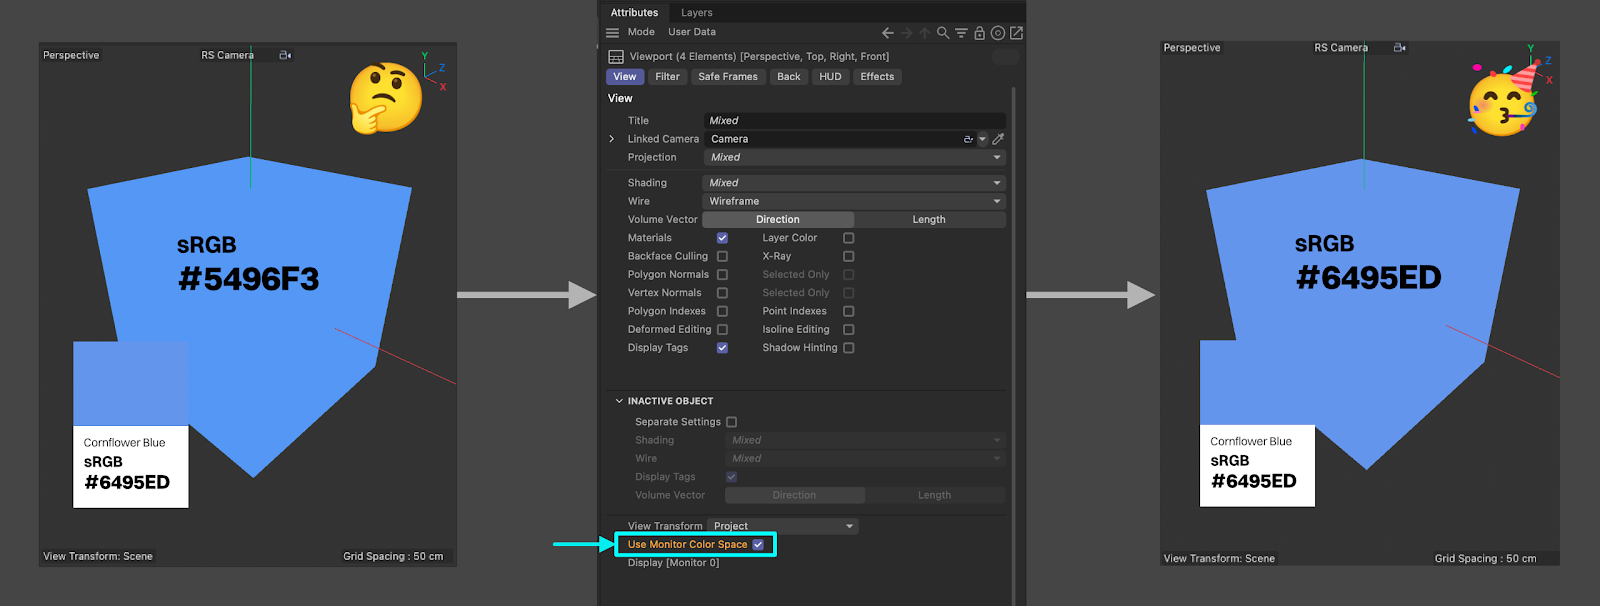The width and height of the screenshot is (1600, 606).
Task: Click the small Cornflower Blue swatch square
Action: [130, 384]
